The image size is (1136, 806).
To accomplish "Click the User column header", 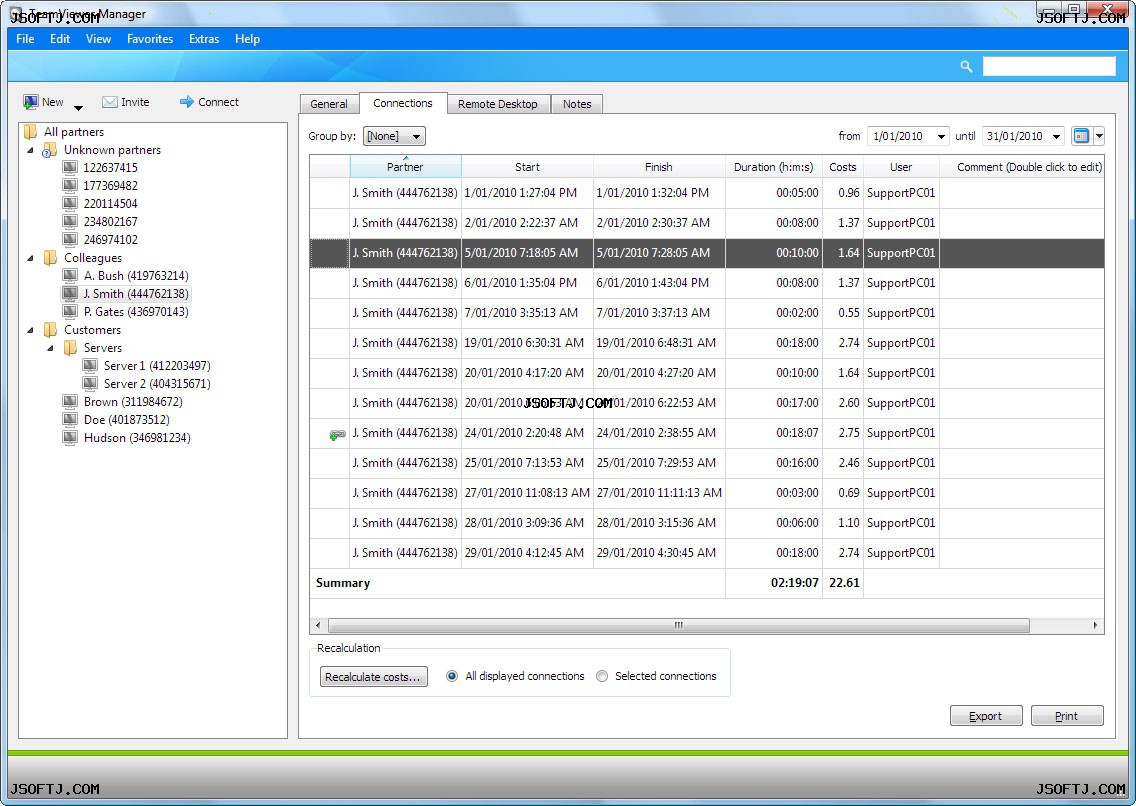I will click(x=901, y=167).
